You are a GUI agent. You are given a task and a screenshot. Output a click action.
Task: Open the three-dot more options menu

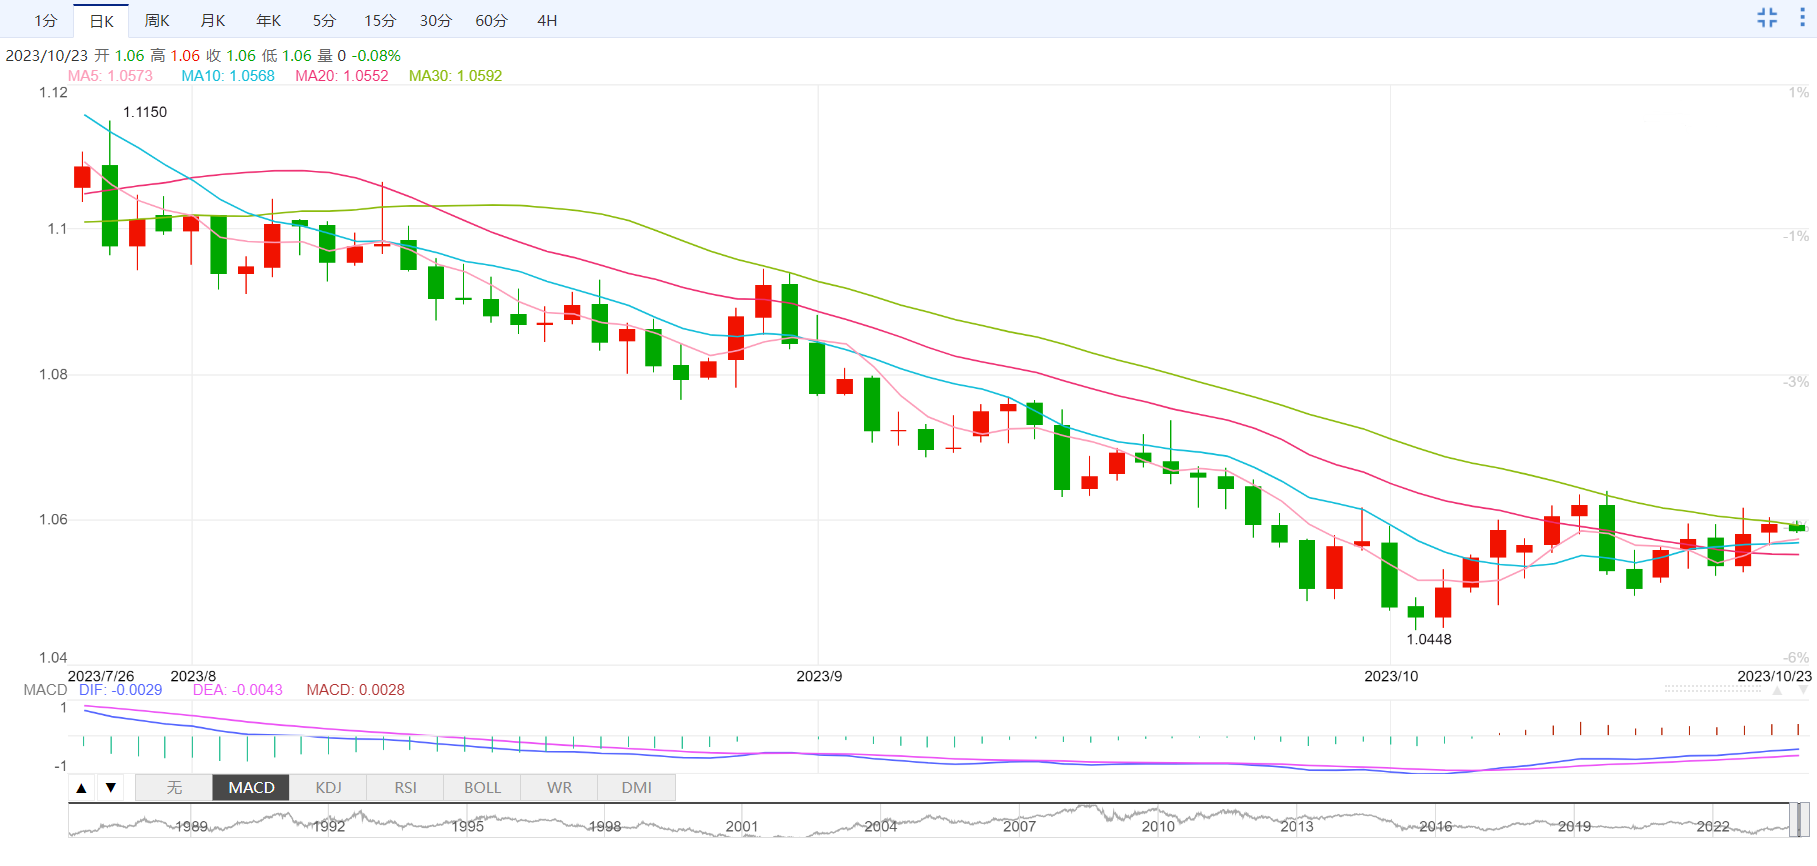tap(1802, 18)
